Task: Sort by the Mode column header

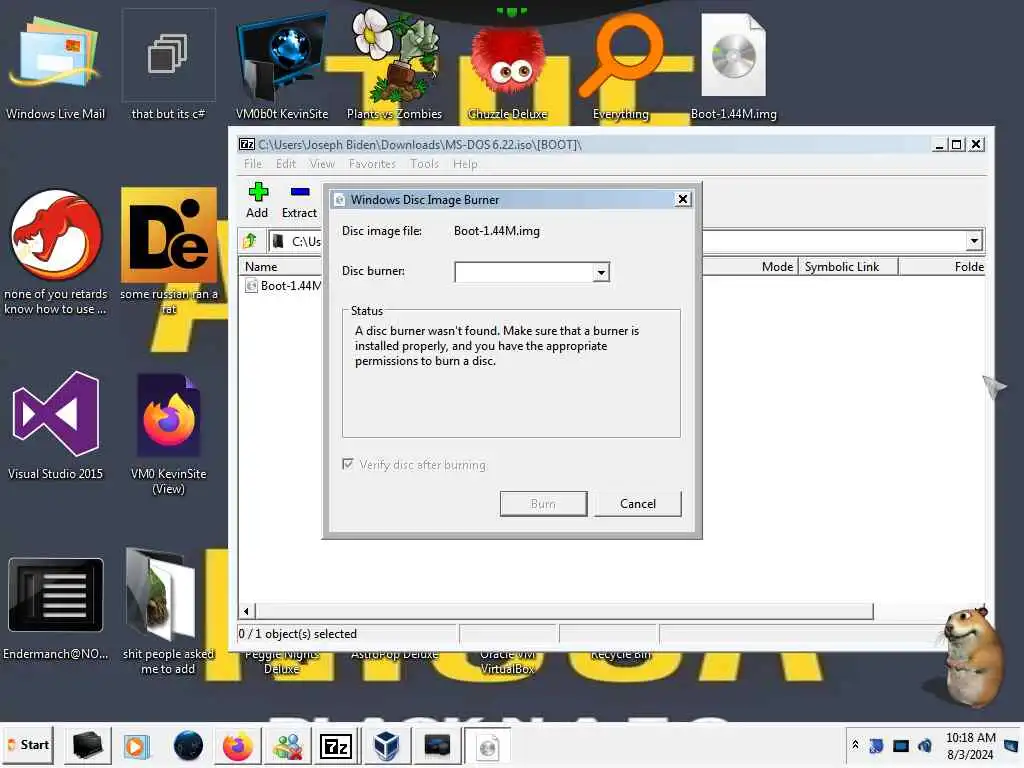Action: [750, 266]
